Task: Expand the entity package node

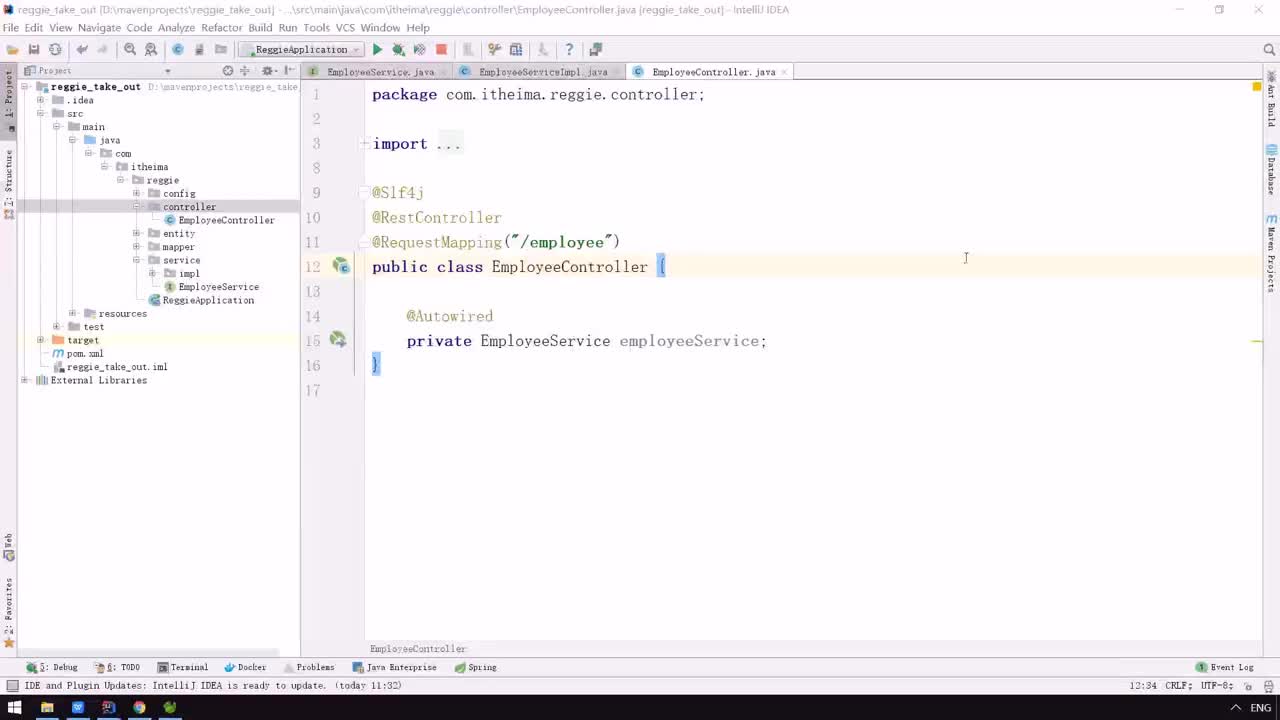Action: [137, 233]
